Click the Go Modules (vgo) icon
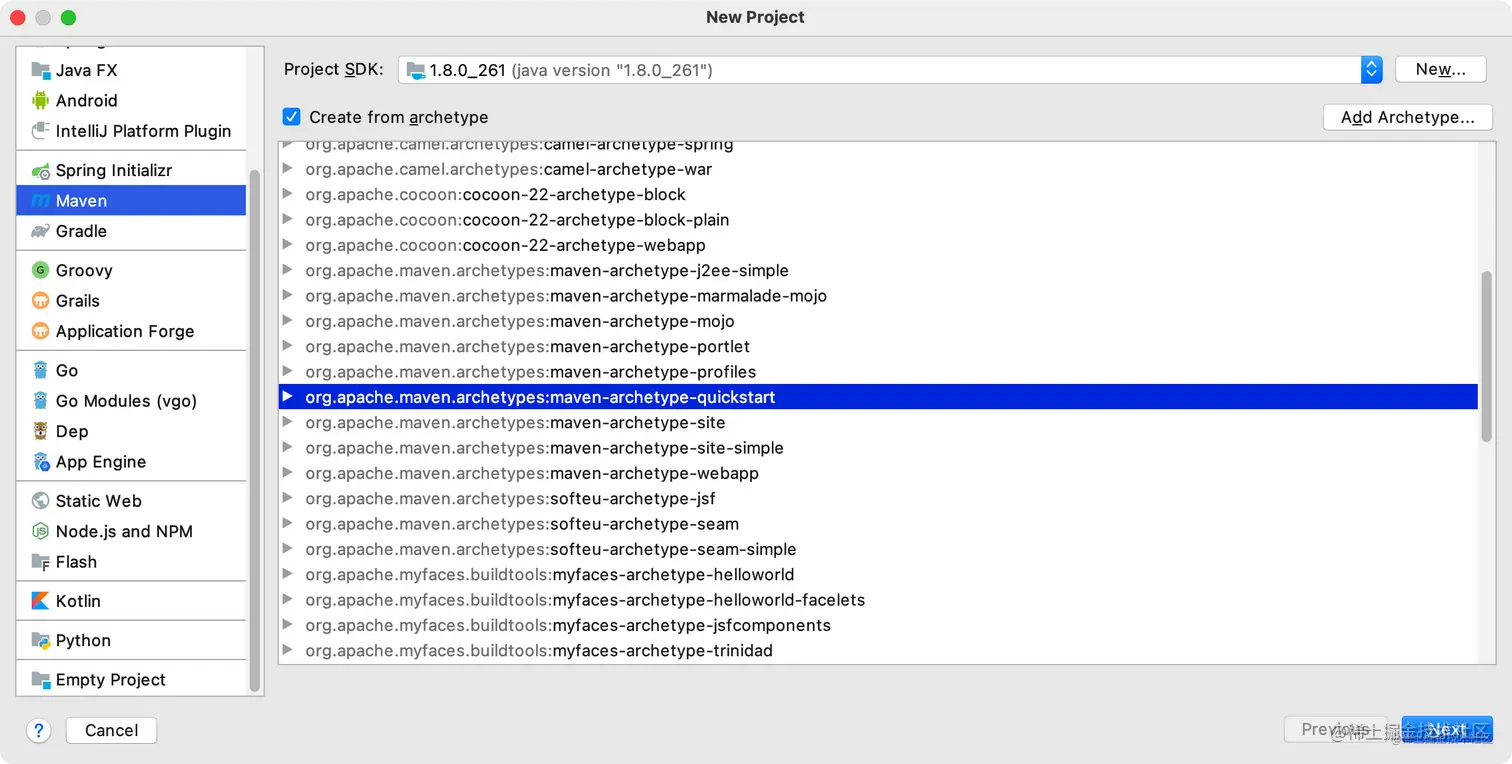1512x764 pixels. point(40,401)
